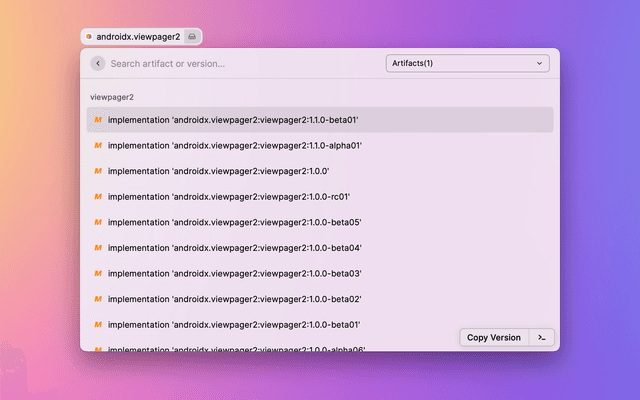640x400 pixels.
Task: Click the Maven icon on the 1.0.0-rc01 row
Action: click(98, 197)
